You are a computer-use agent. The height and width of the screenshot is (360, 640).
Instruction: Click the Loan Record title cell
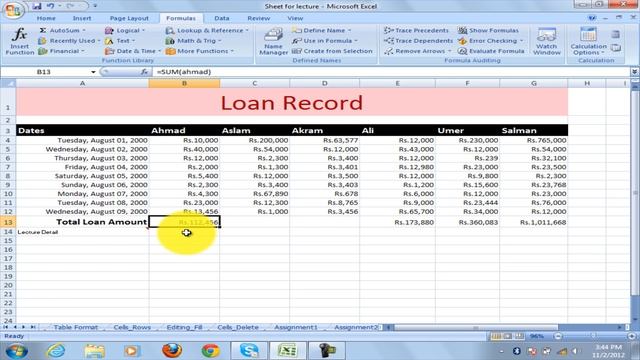click(292, 102)
